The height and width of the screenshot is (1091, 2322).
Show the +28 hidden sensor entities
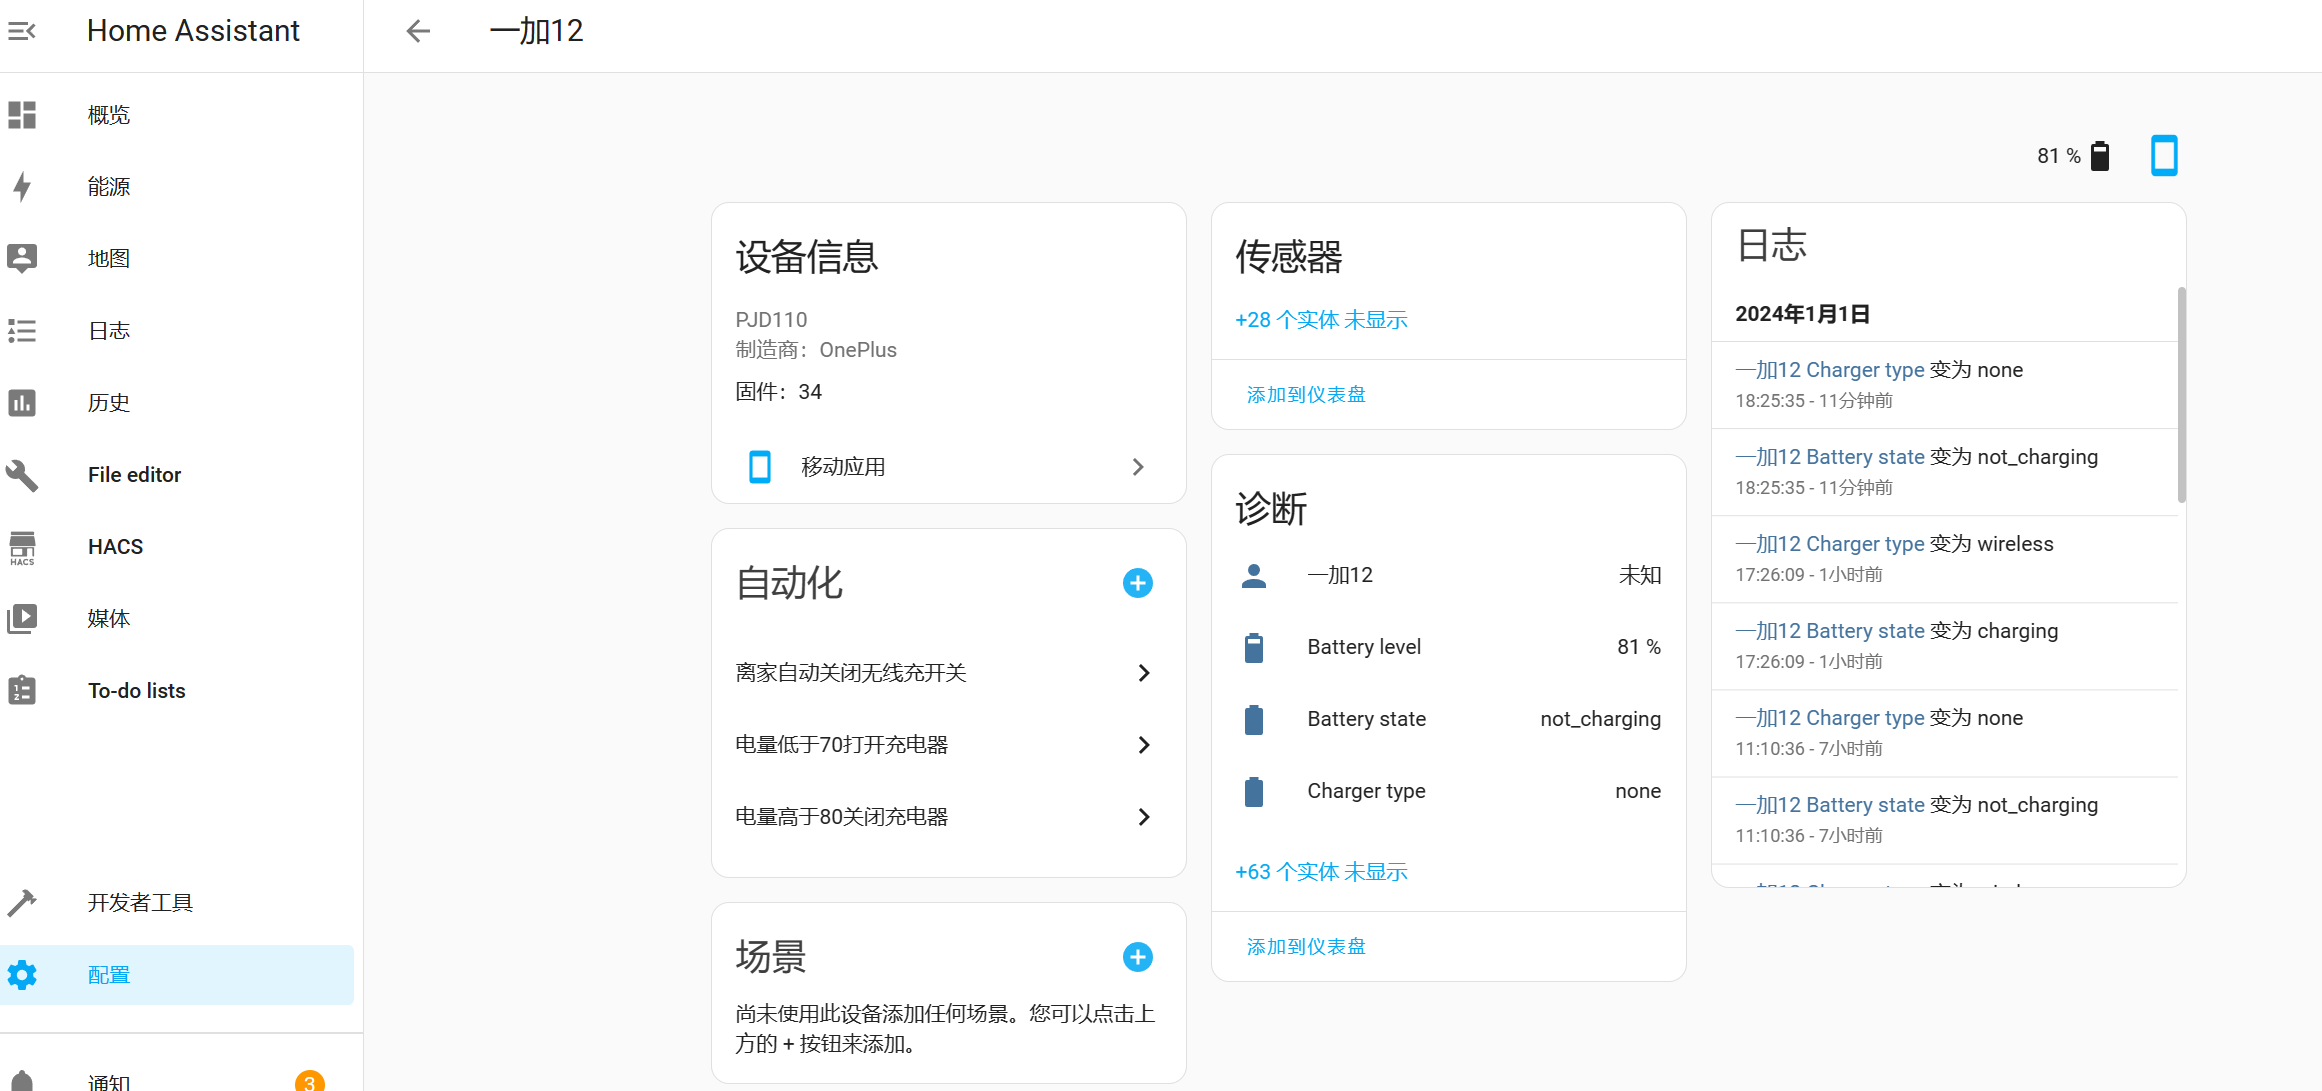click(x=1321, y=320)
